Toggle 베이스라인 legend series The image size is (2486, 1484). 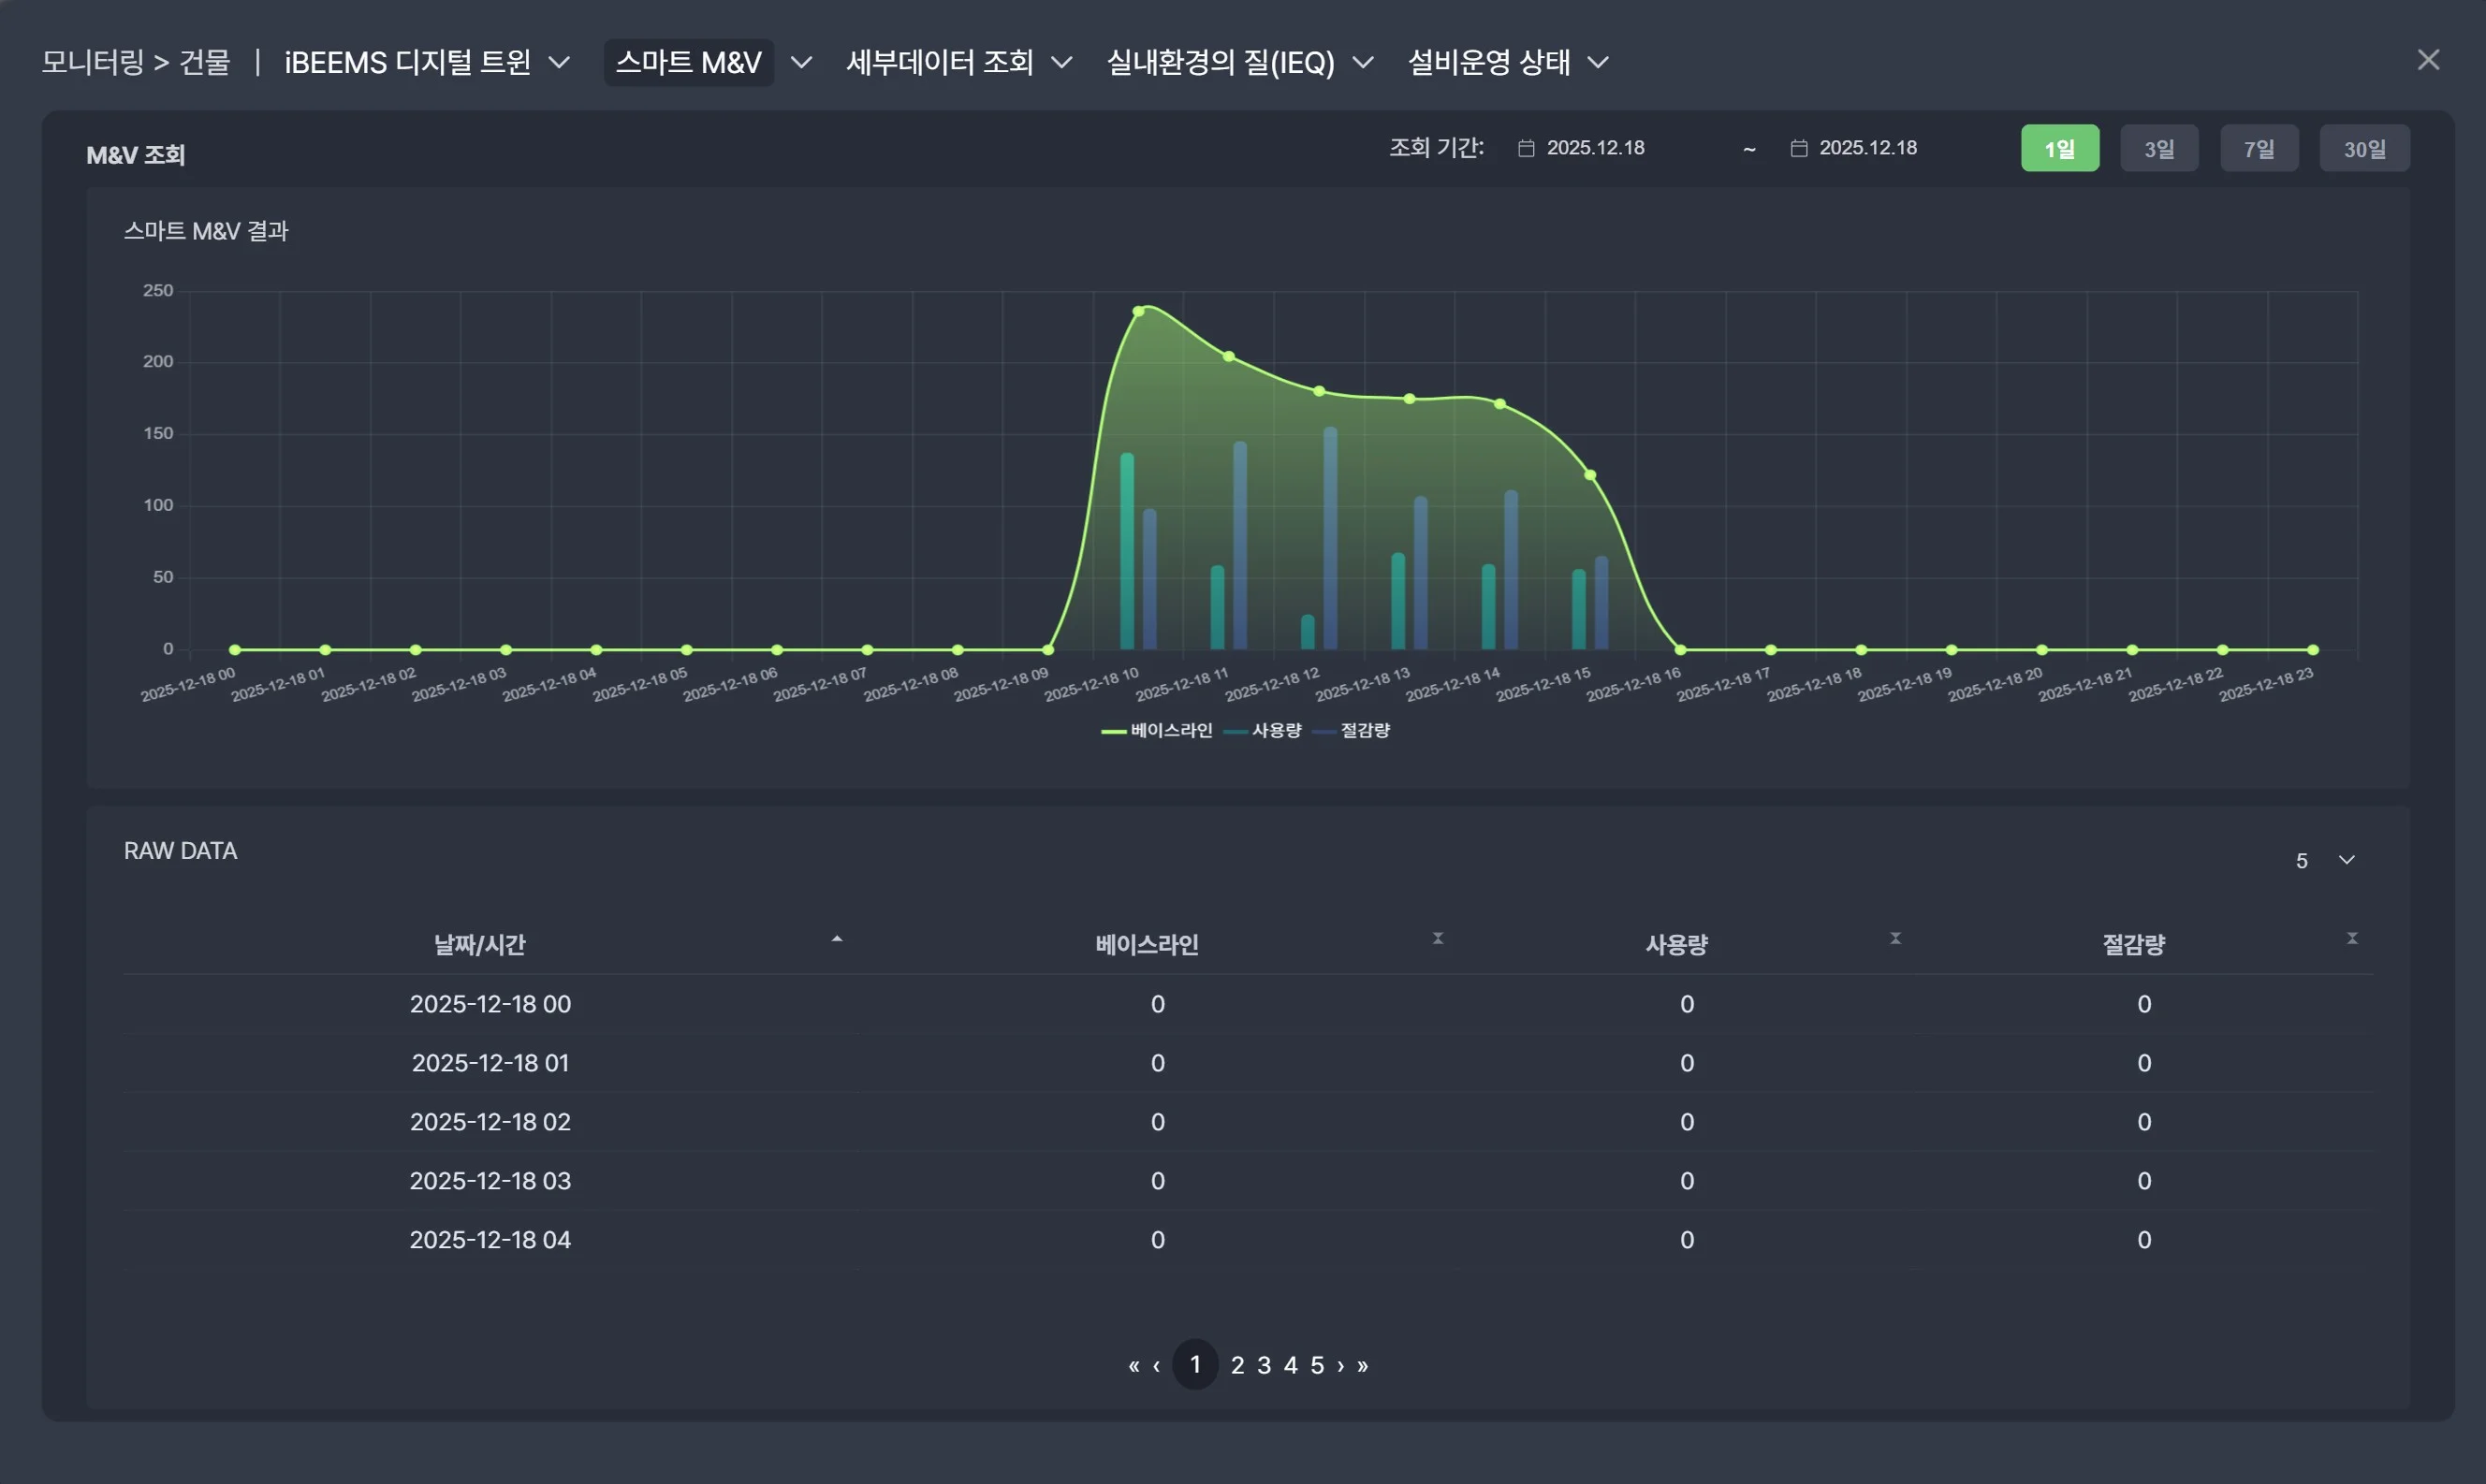coord(1156,730)
